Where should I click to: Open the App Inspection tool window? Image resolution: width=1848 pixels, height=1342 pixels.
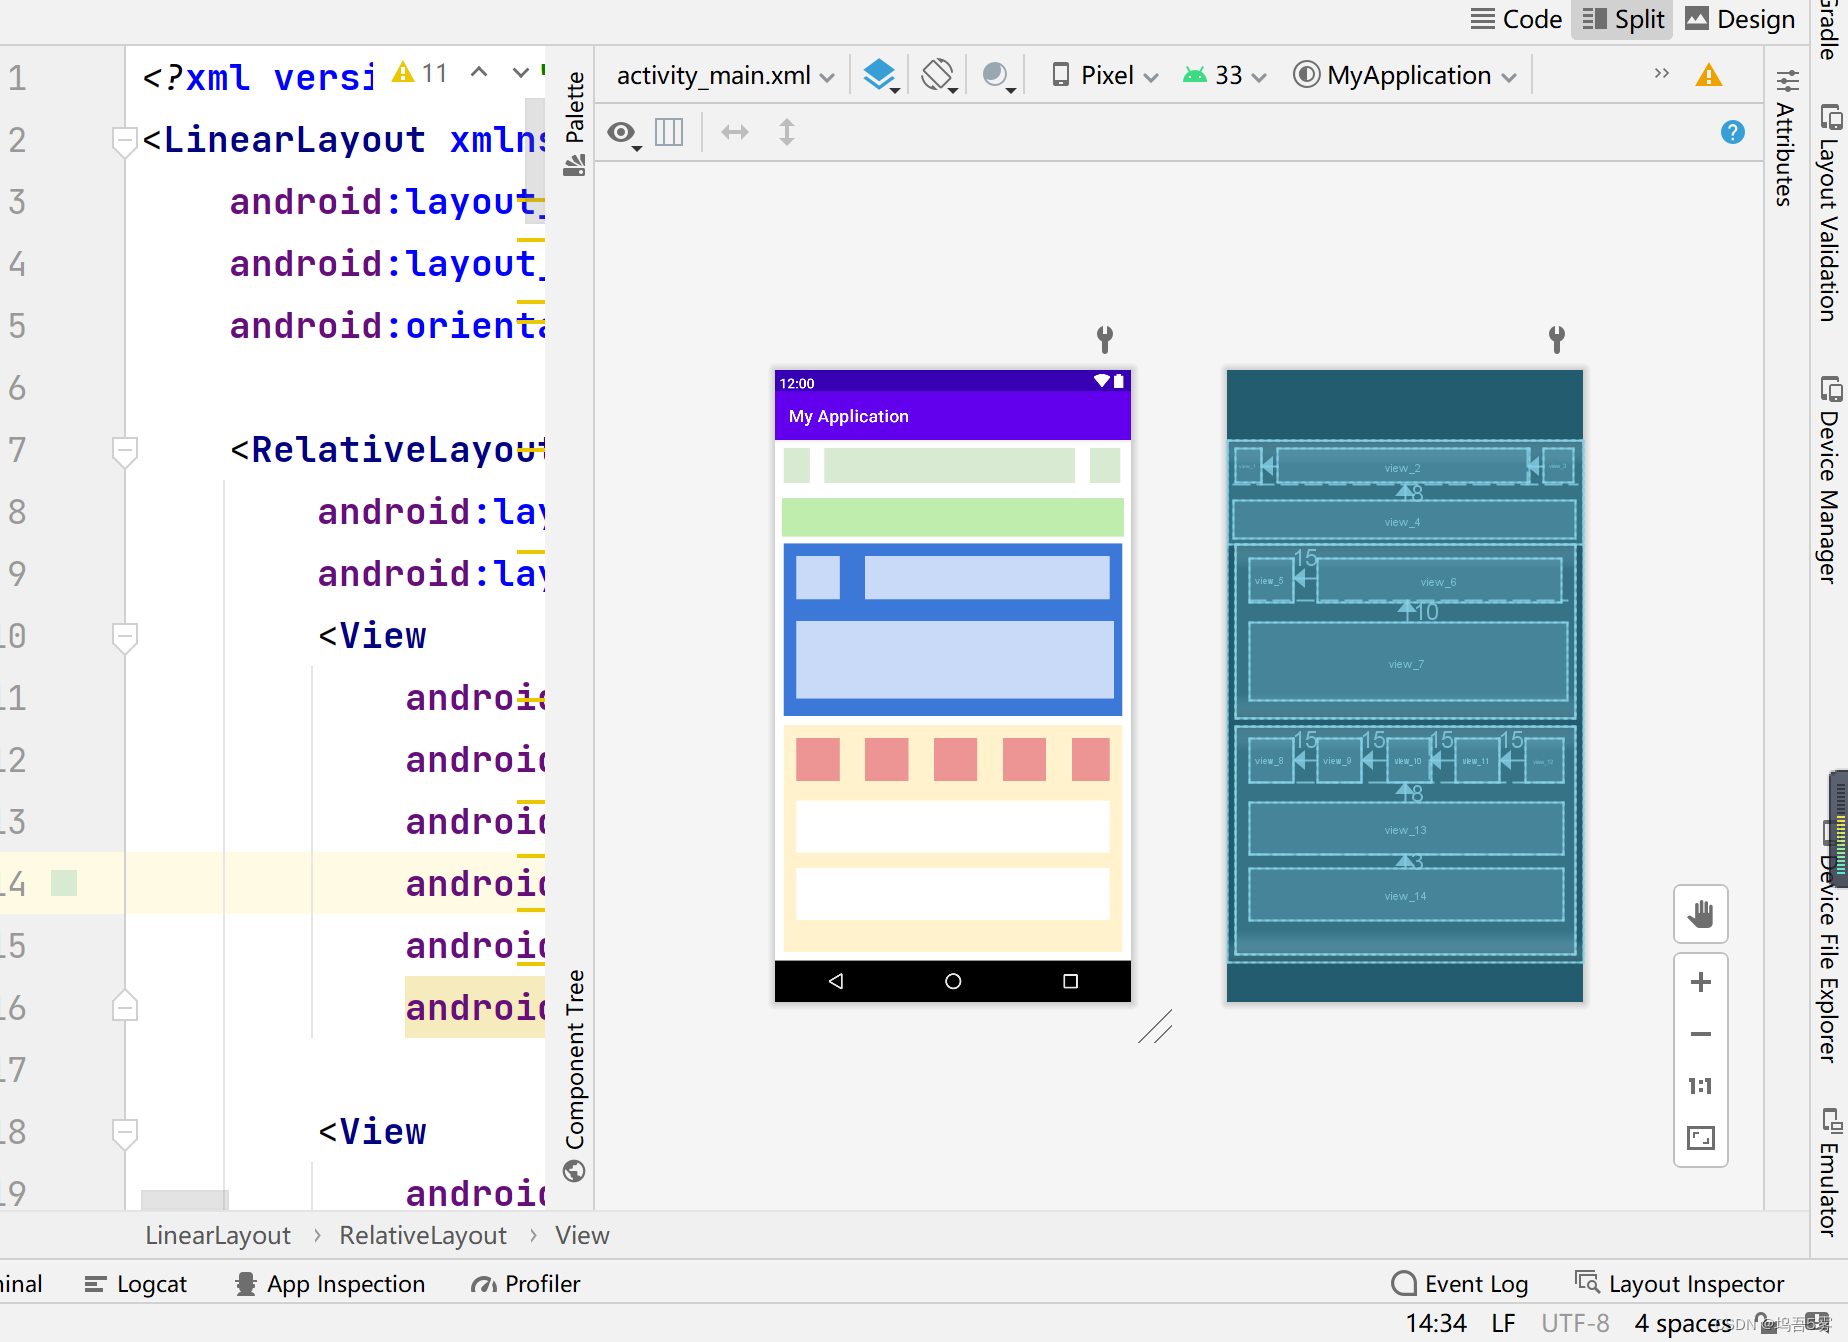point(330,1284)
